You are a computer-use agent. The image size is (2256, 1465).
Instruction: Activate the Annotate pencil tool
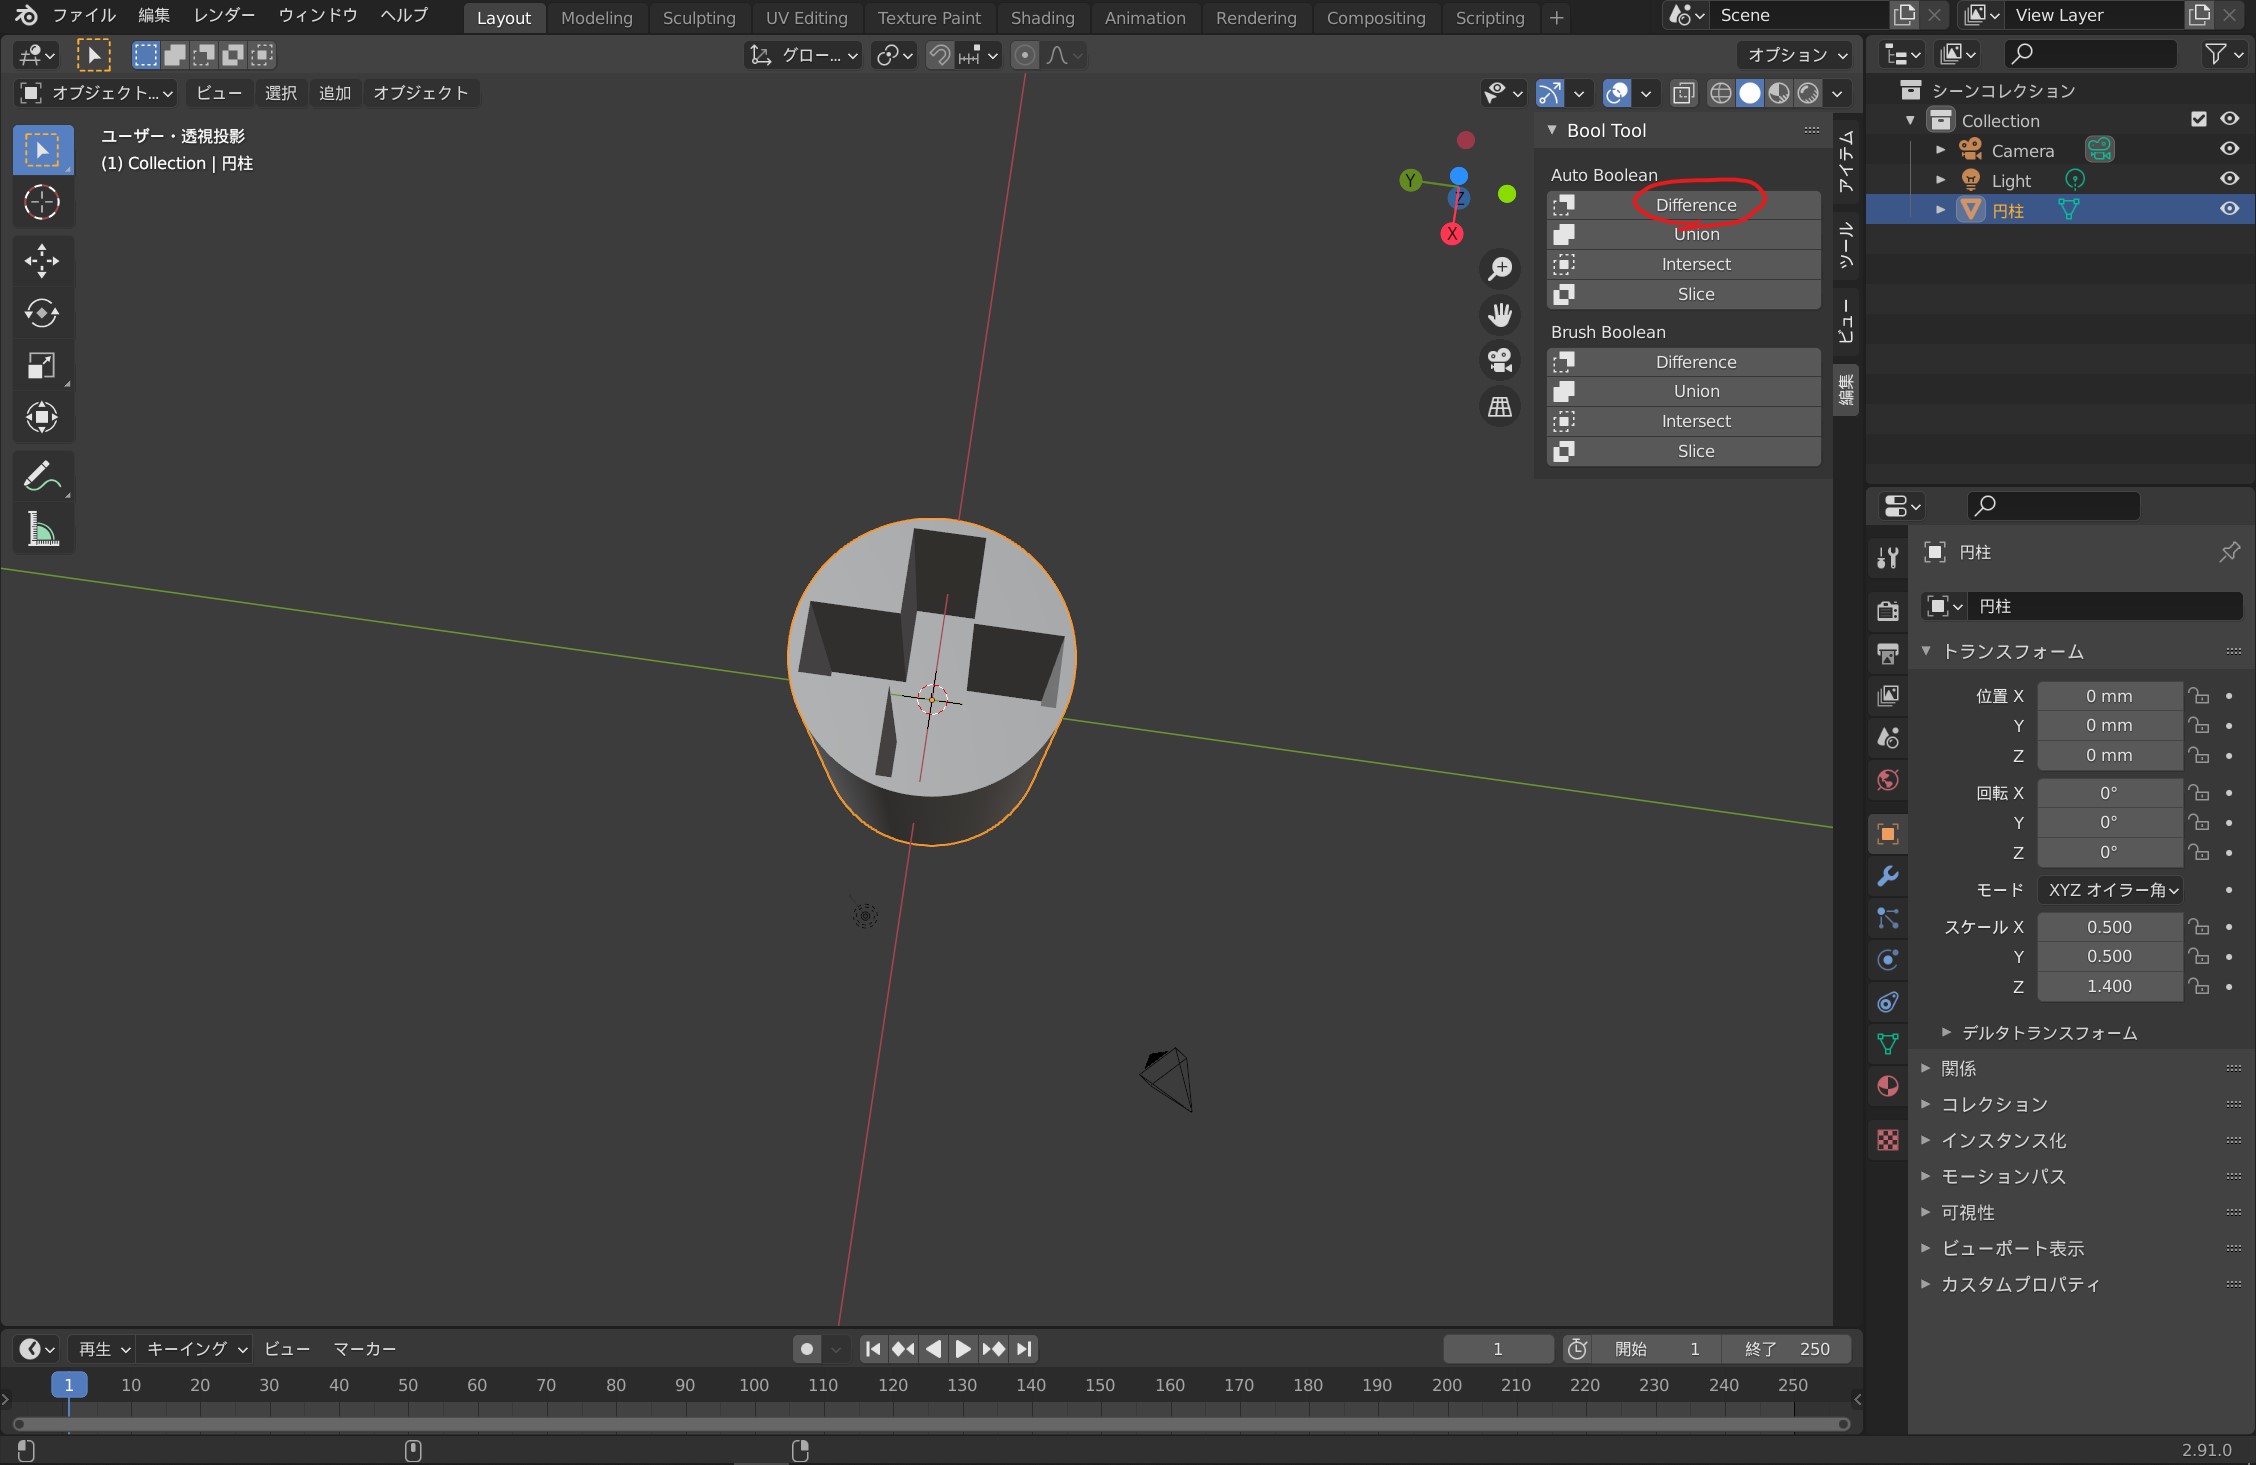tap(42, 476)
